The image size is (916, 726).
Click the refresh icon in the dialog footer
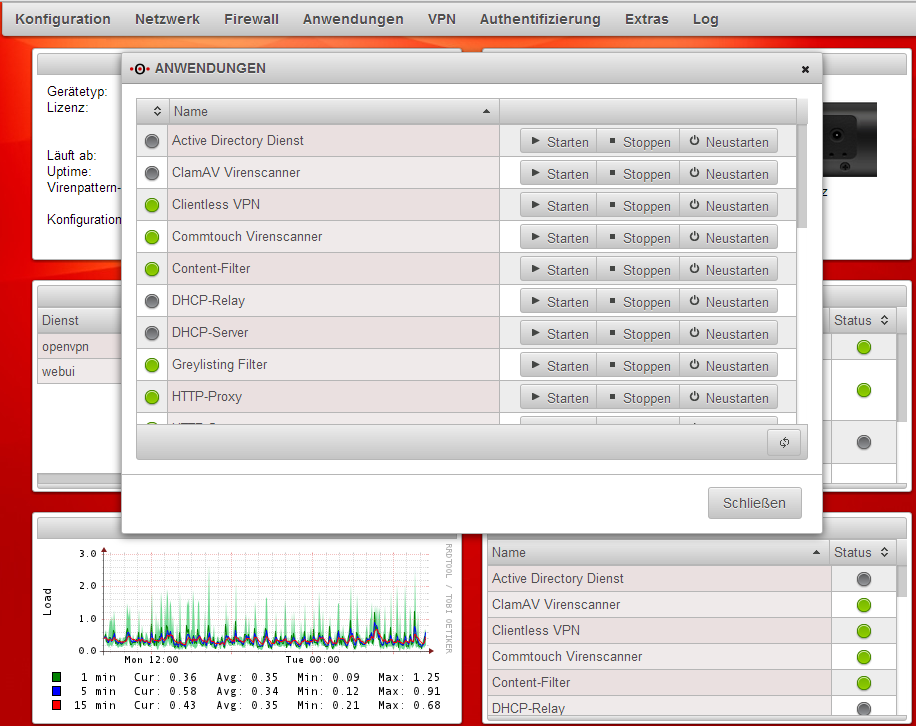(x=784, y=443)
